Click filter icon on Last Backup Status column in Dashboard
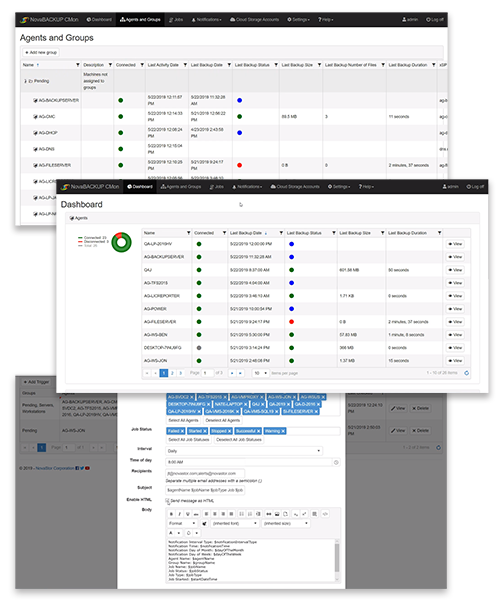 coord(334,233)
